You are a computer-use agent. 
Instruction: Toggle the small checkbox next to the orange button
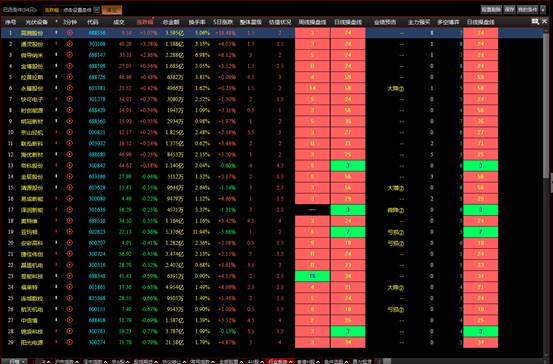pyautogui.click(x=97, y=10)
